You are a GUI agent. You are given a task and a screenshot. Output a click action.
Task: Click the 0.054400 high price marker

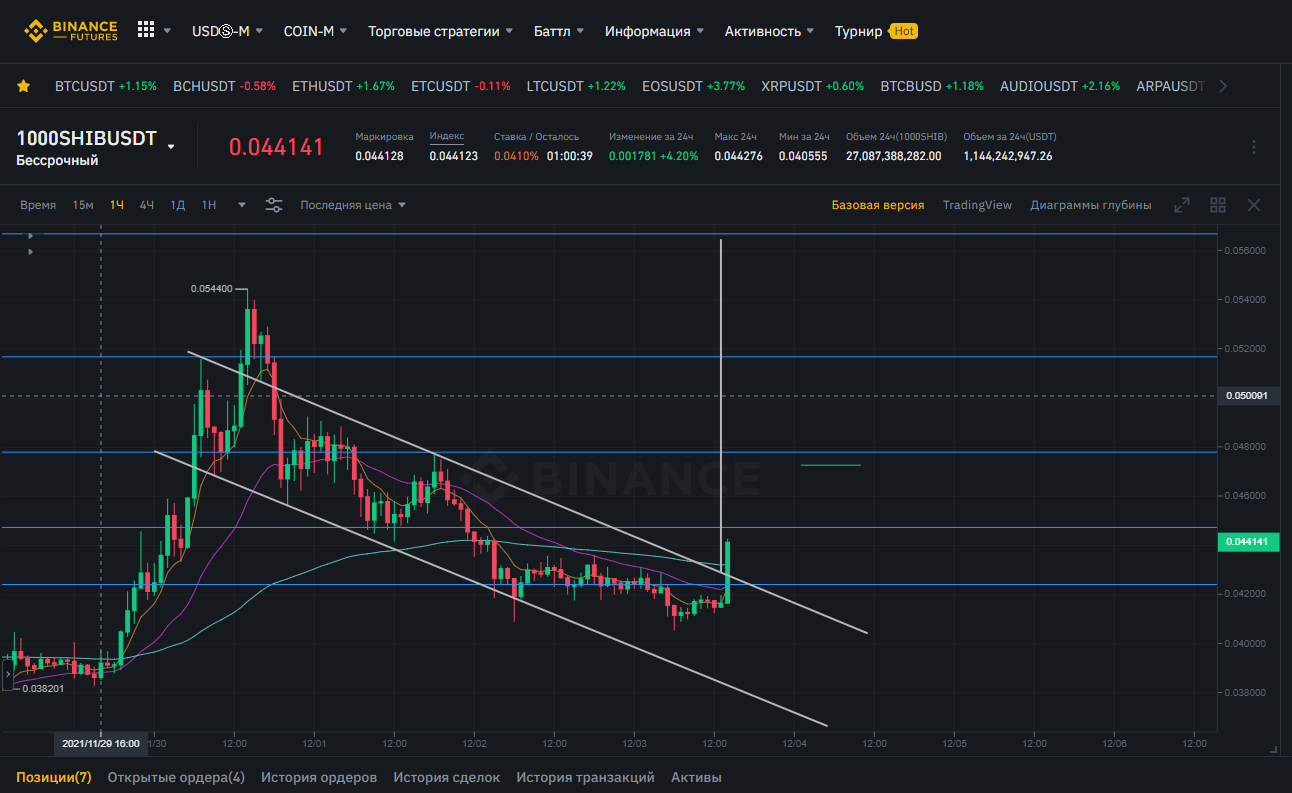(211, 288)
